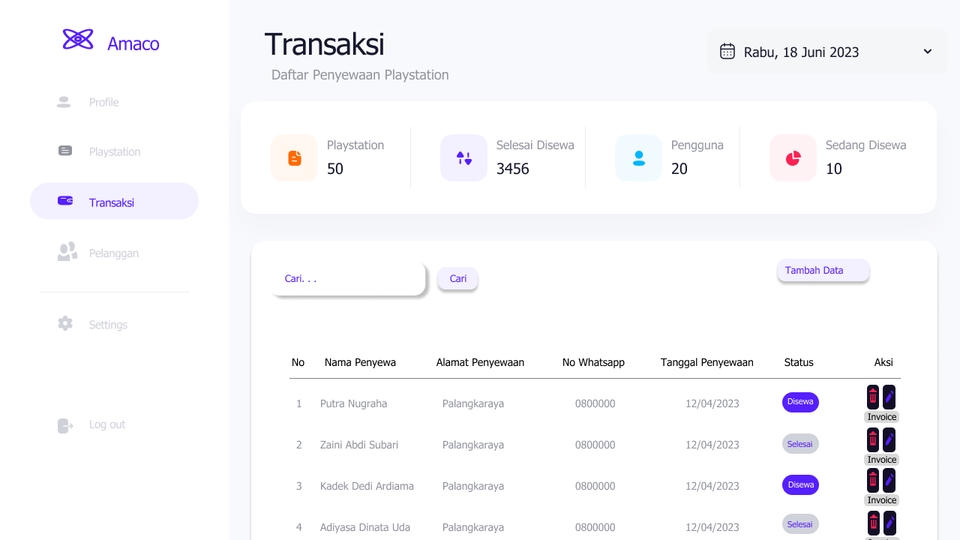Screen dimensions: 960x540
Task: Open Invoice for Zaini Abdi Subari
Action: [882, 460]
